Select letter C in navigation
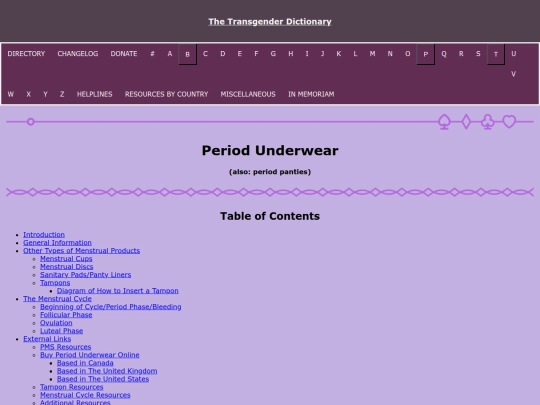The height and width of the screenshot is (405, 540). (205, 54)
